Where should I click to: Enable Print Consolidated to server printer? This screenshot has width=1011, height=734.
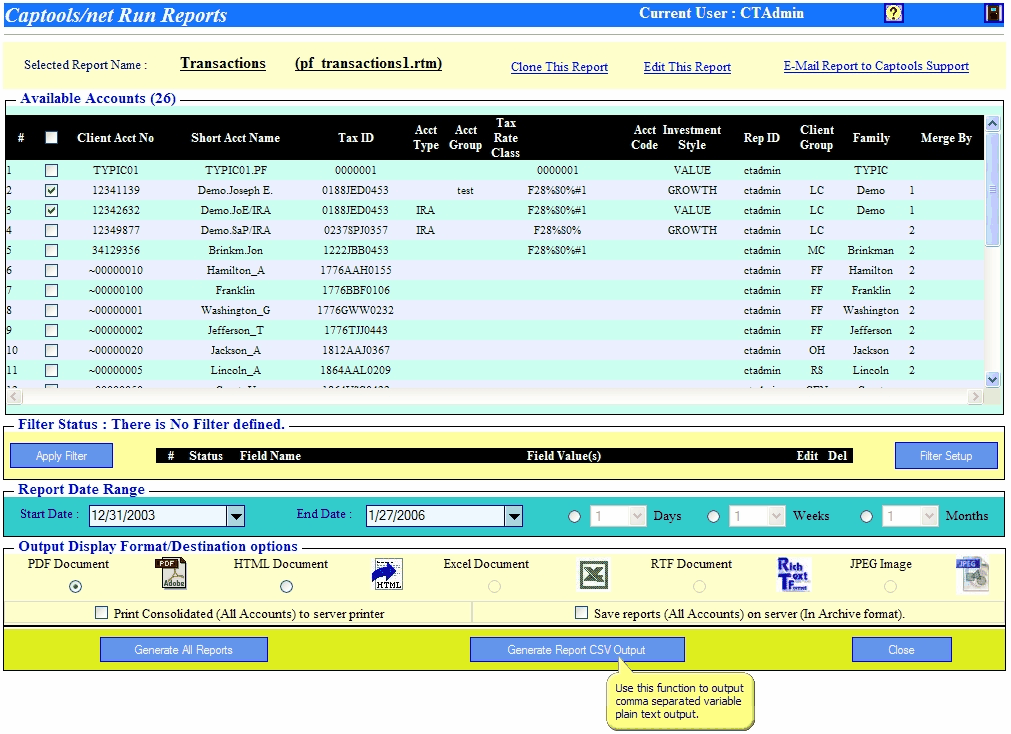coord(101,612)
